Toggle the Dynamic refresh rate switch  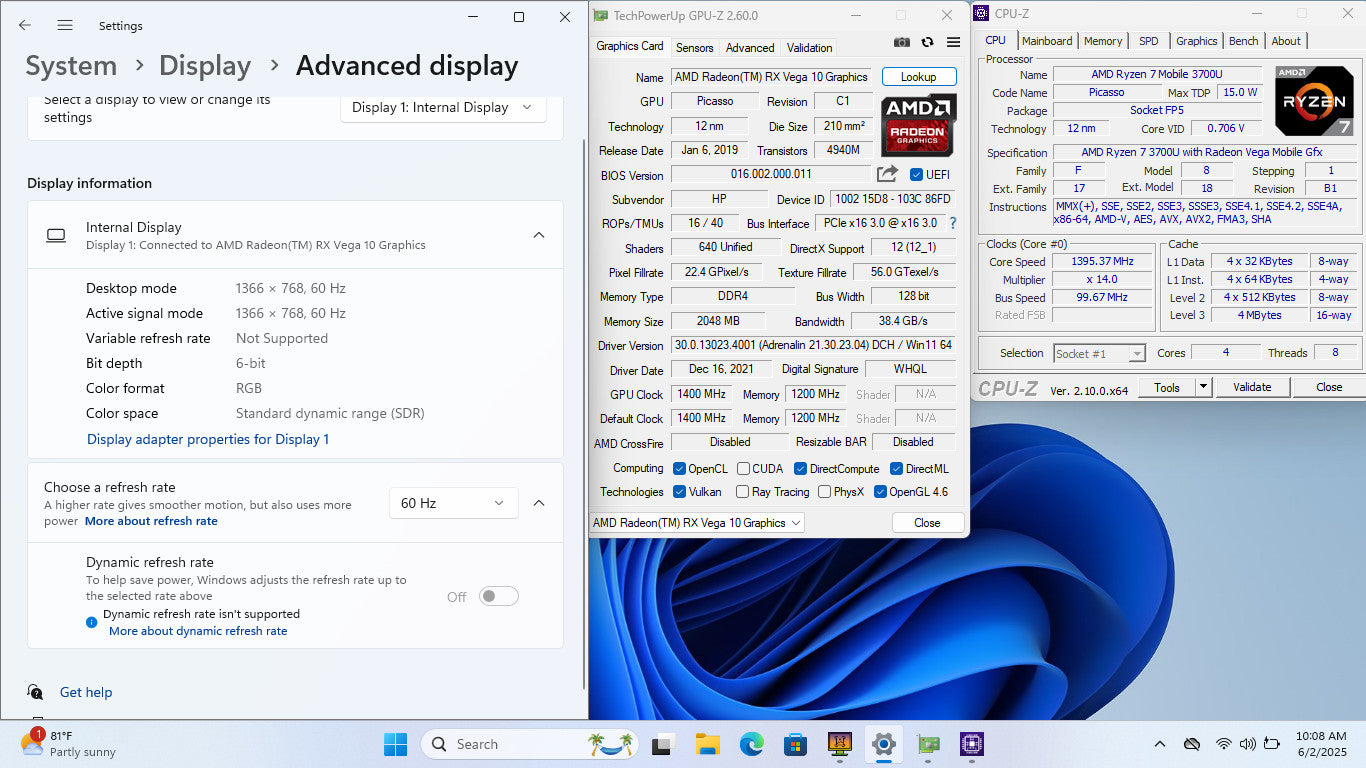(x=498, y=597)
